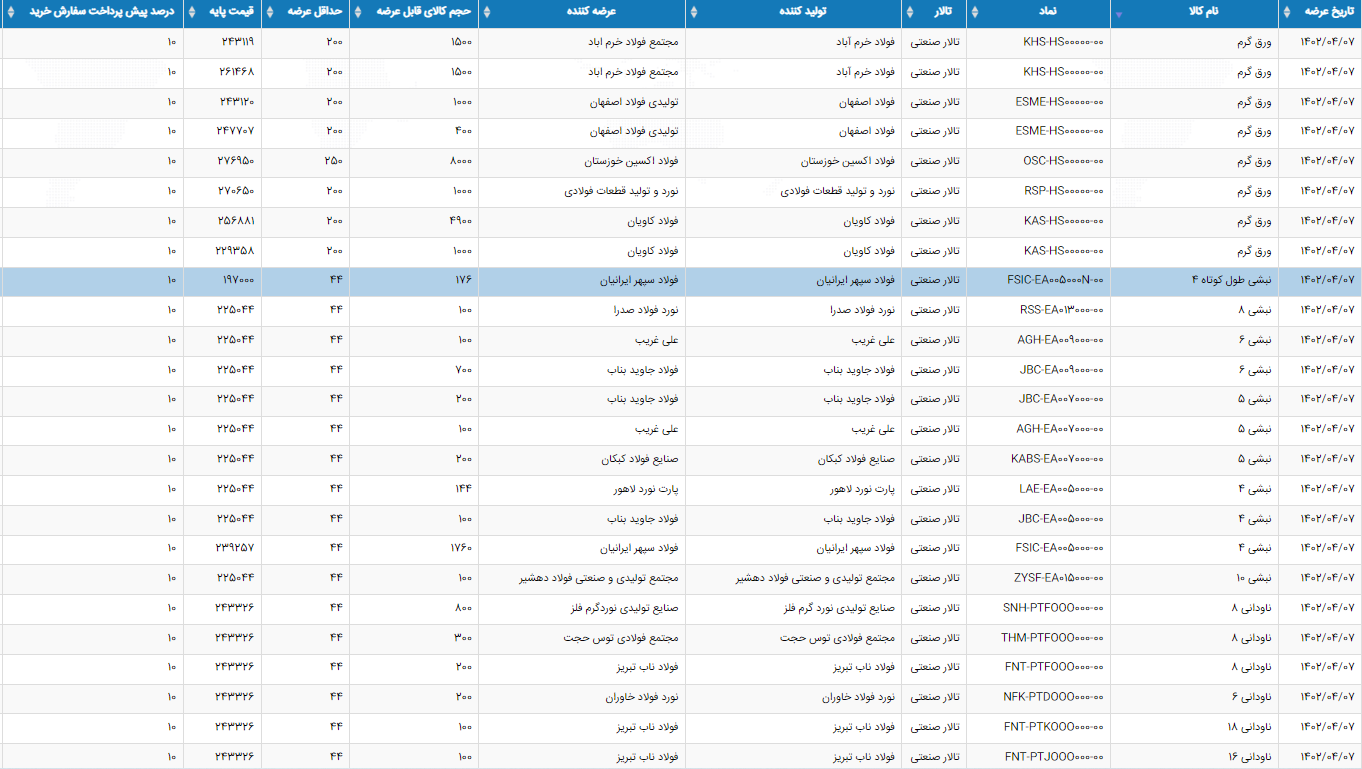The height and width of the screenshot is (769, 1362).
Task: Sort by 'عرضه کننده' using its arrow icon
Action: (486, 14)
